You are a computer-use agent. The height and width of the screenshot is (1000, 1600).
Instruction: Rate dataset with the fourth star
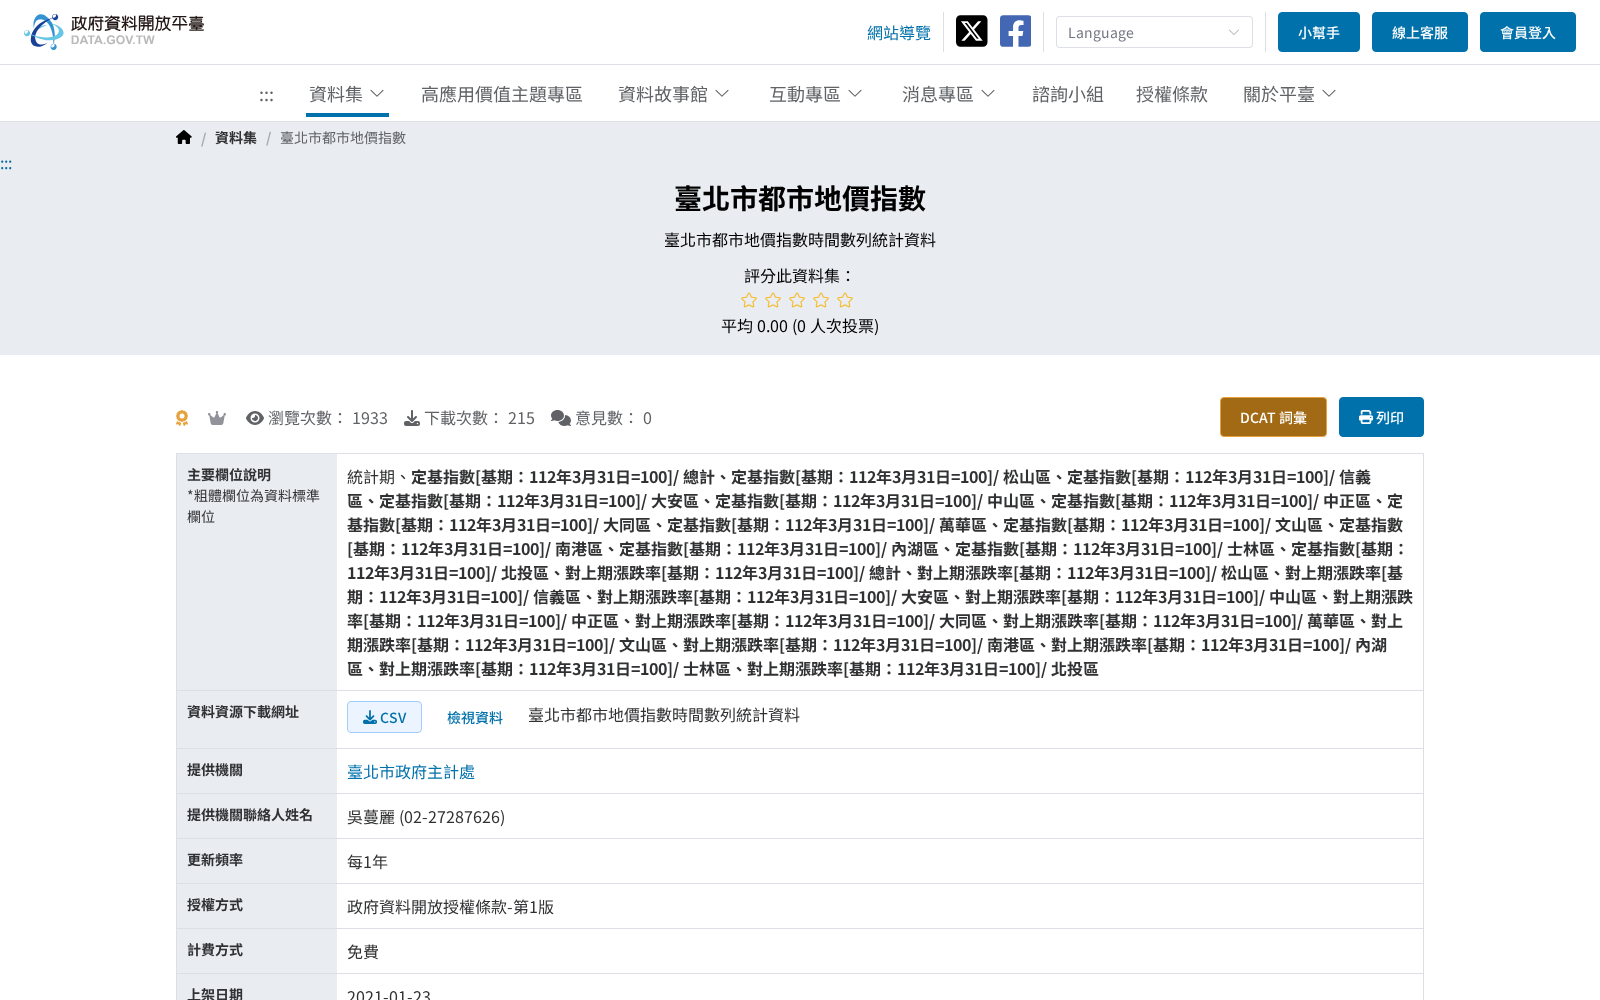[821, 300]
